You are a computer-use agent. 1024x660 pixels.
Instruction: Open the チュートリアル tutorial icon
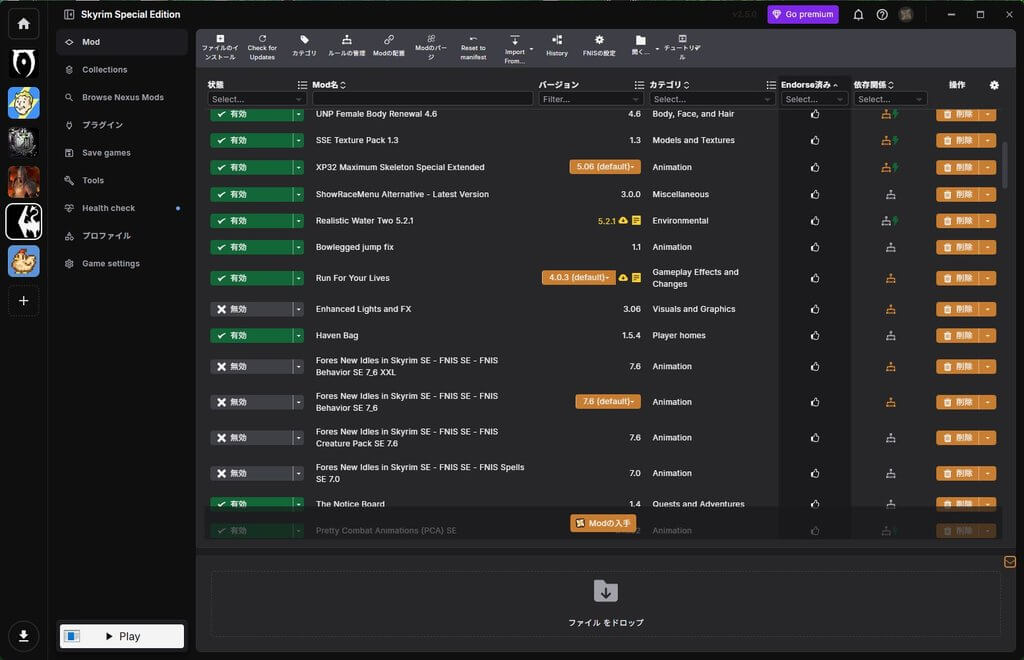[682, 39]
